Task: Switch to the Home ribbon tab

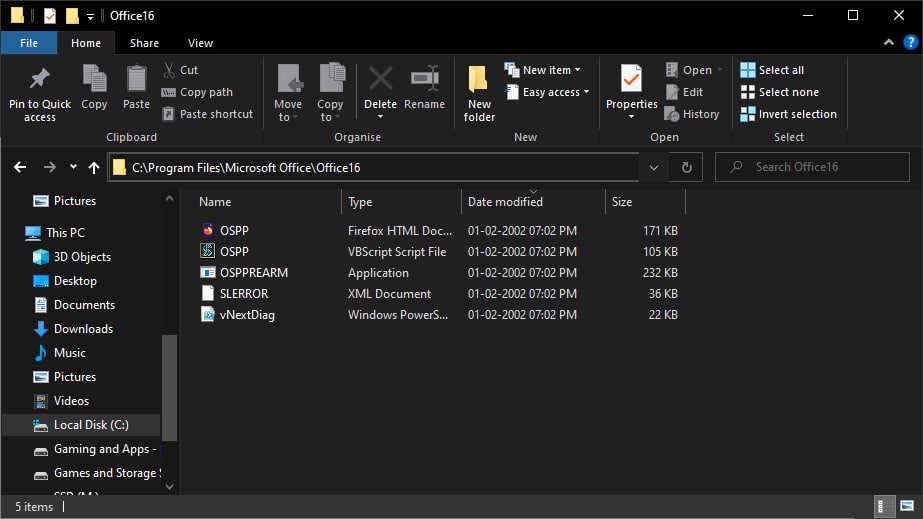Action: tap(86, 43)
